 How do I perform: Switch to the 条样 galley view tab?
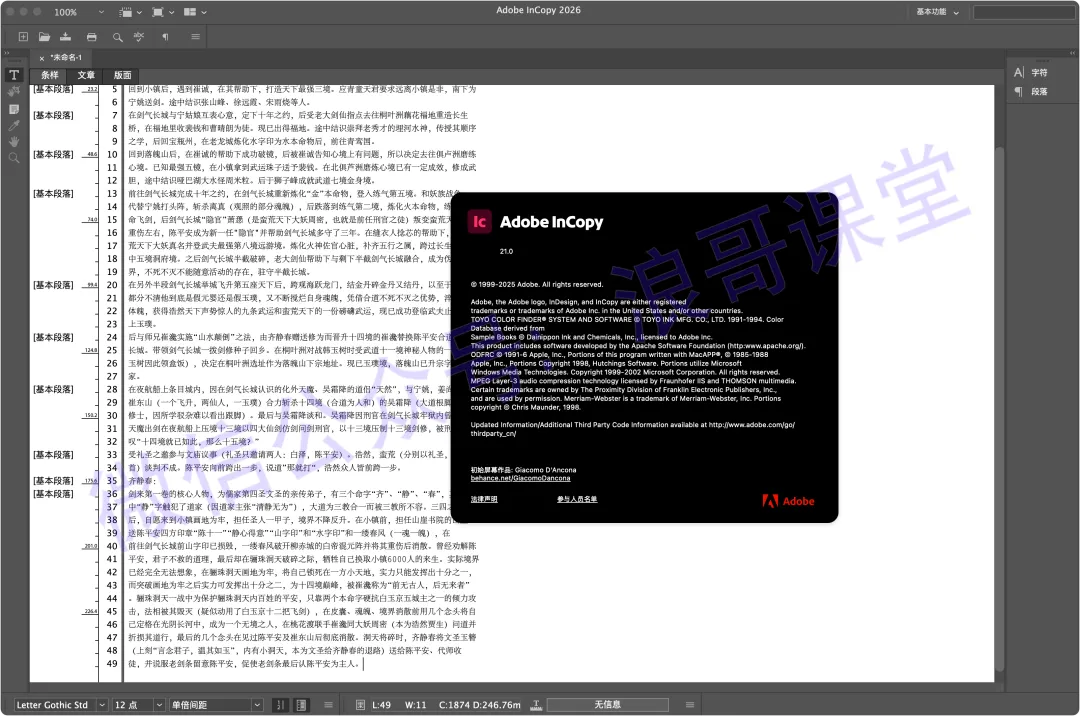point(50,75)
